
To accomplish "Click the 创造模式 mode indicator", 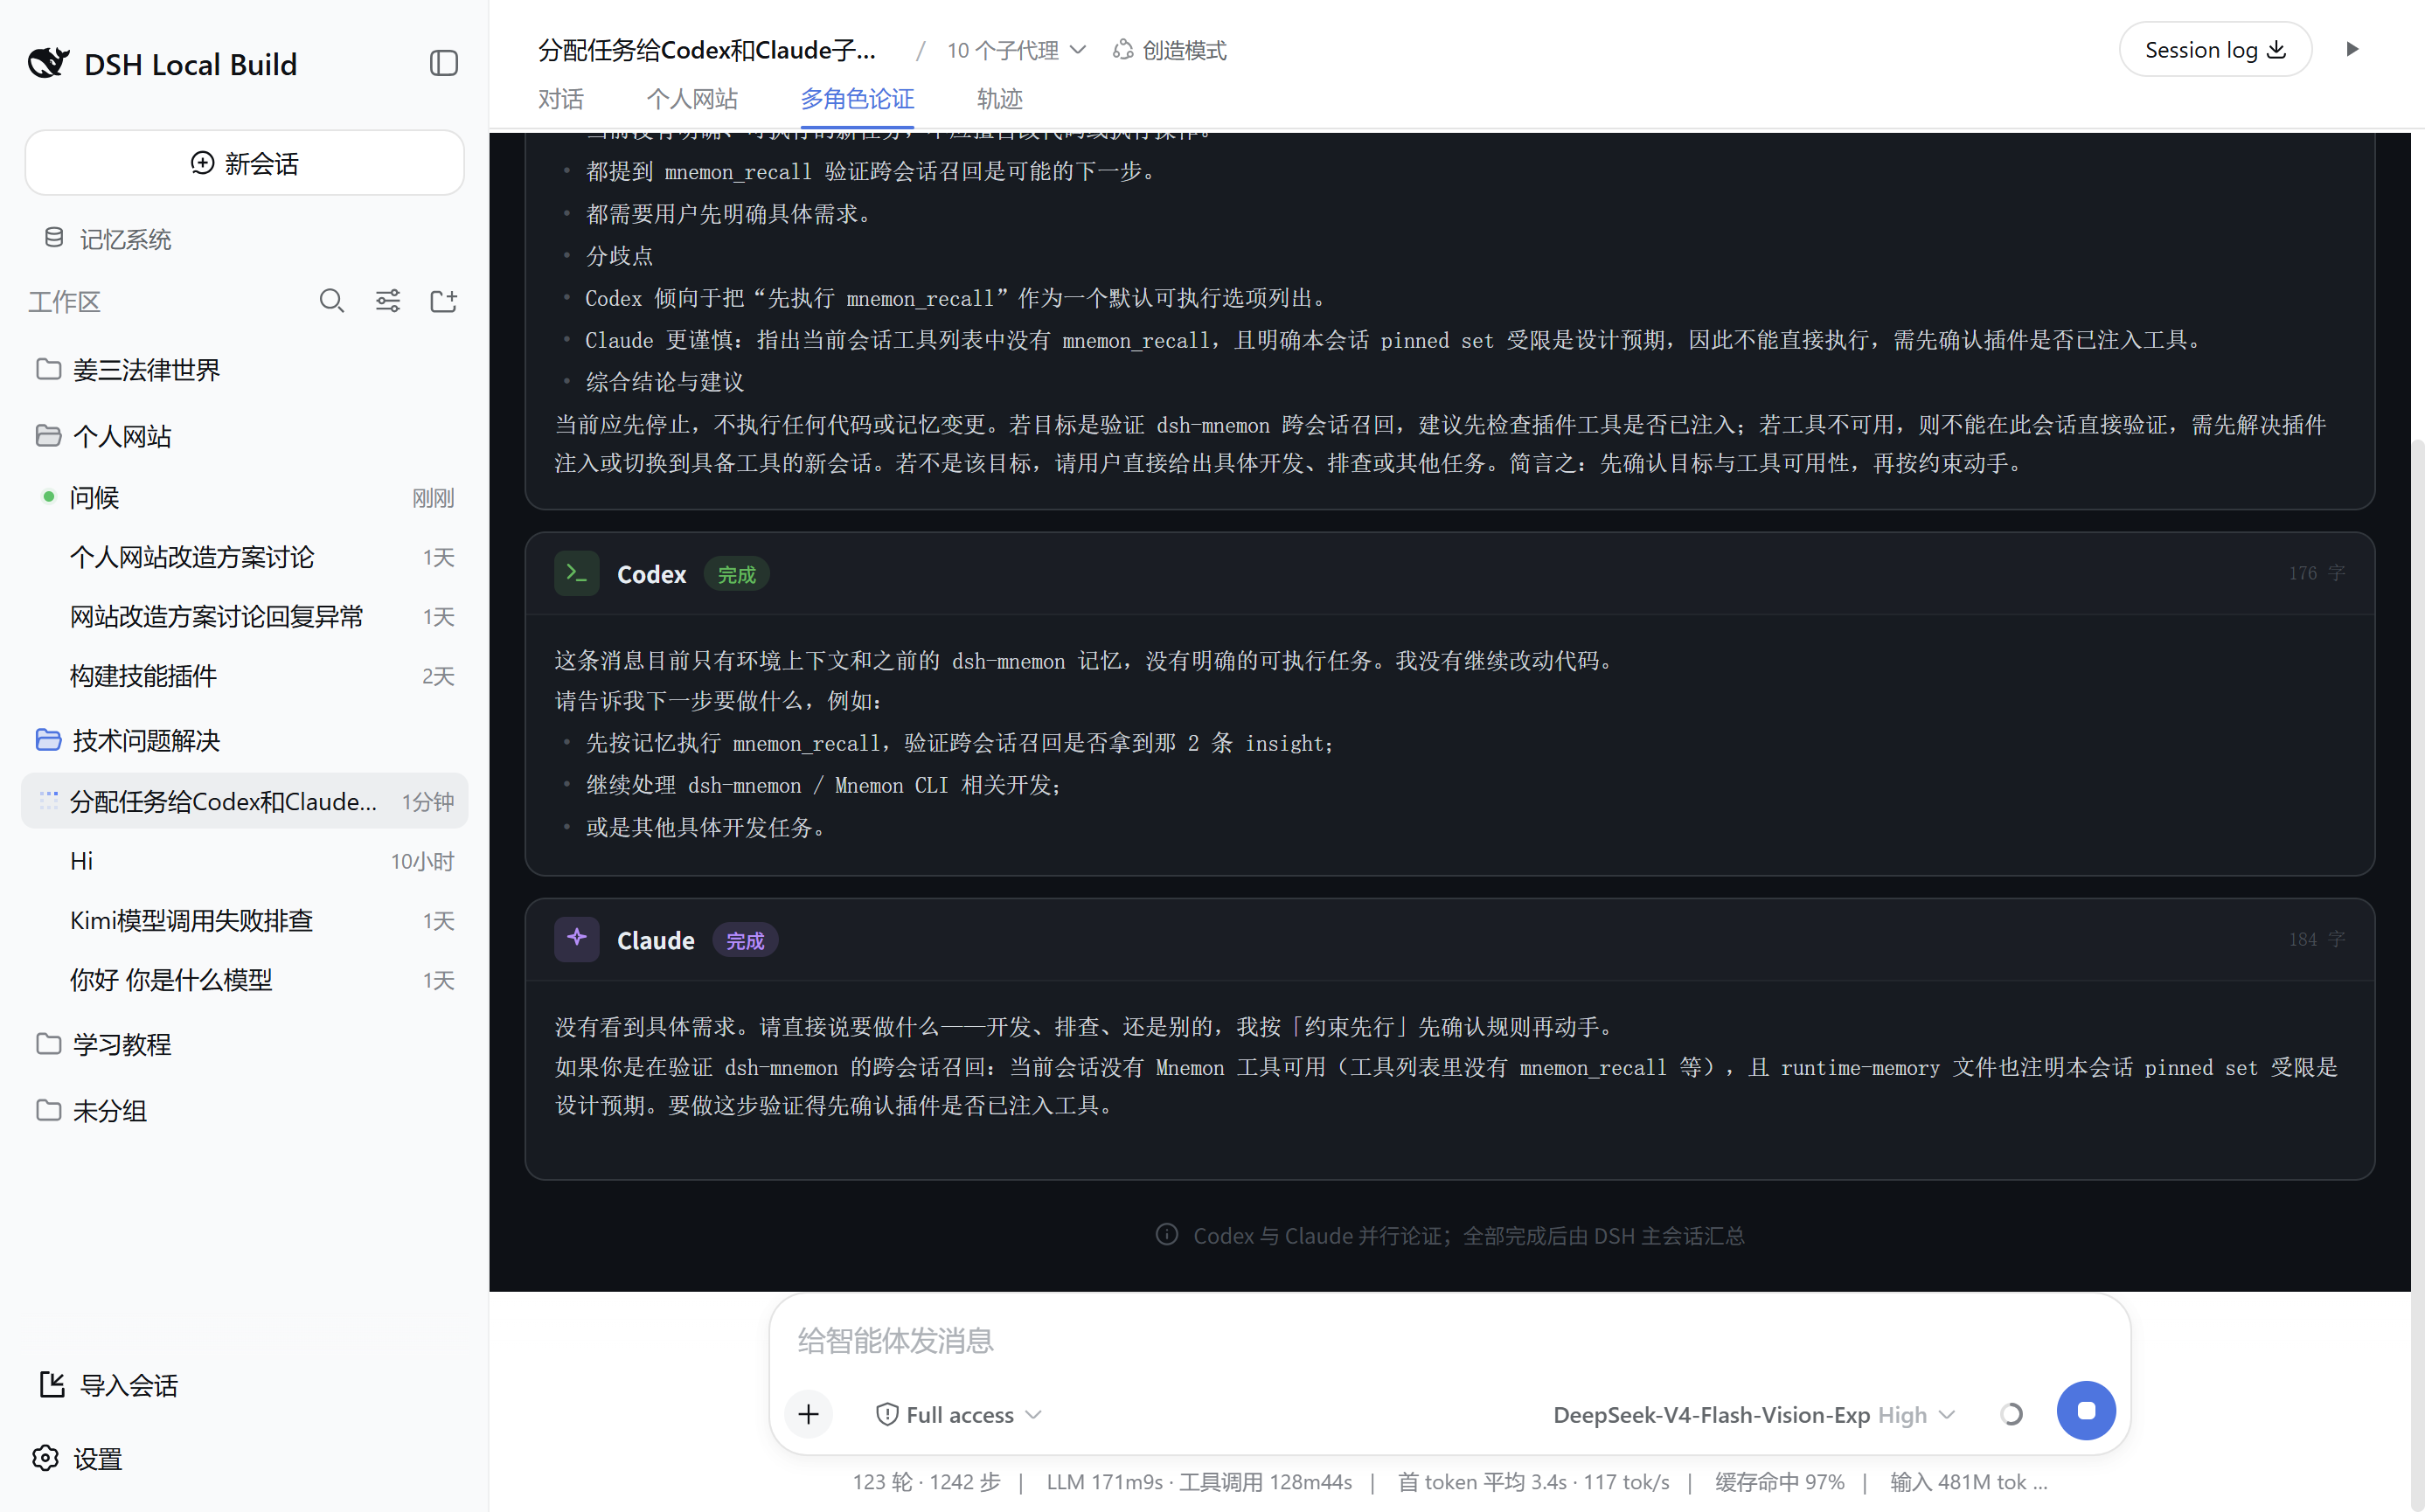I will click(x=1169, y=50).
